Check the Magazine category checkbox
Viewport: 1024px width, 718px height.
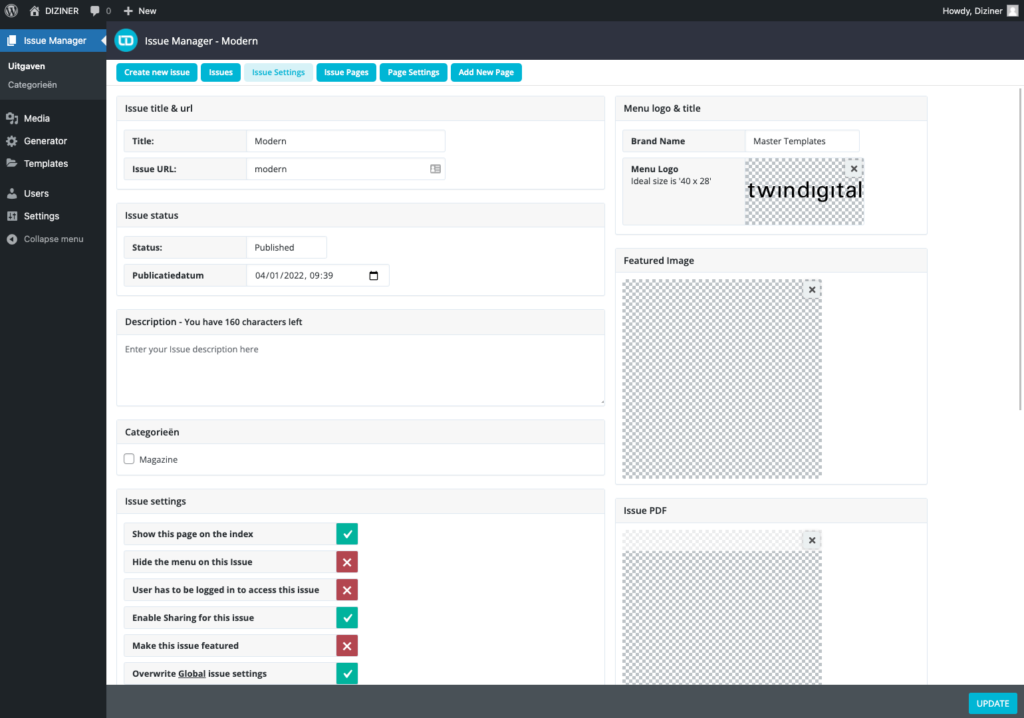(129, 459)
